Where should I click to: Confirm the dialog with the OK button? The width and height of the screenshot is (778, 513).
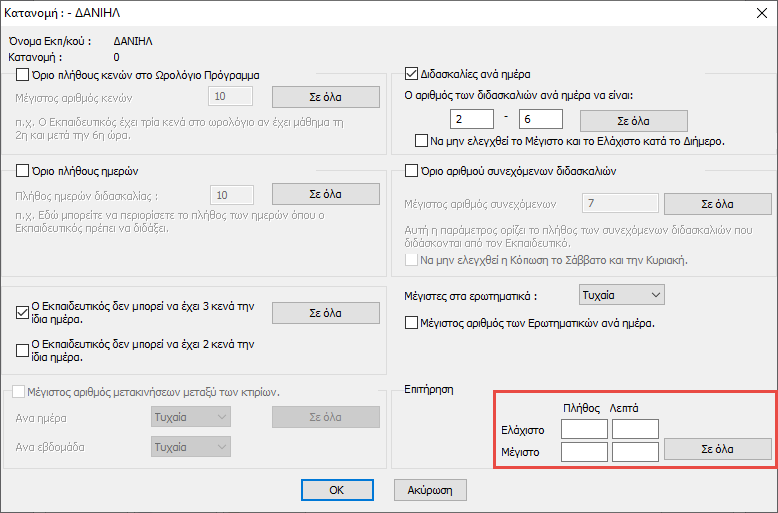pos(336,490)
